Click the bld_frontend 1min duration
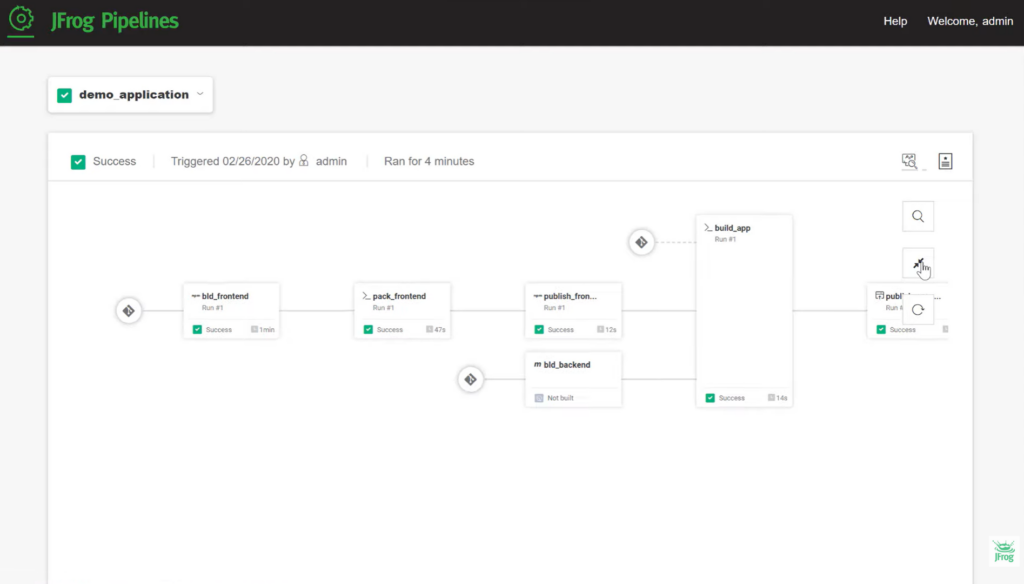The width and height of the screenshot is (1024, 584). pos(263,330)
